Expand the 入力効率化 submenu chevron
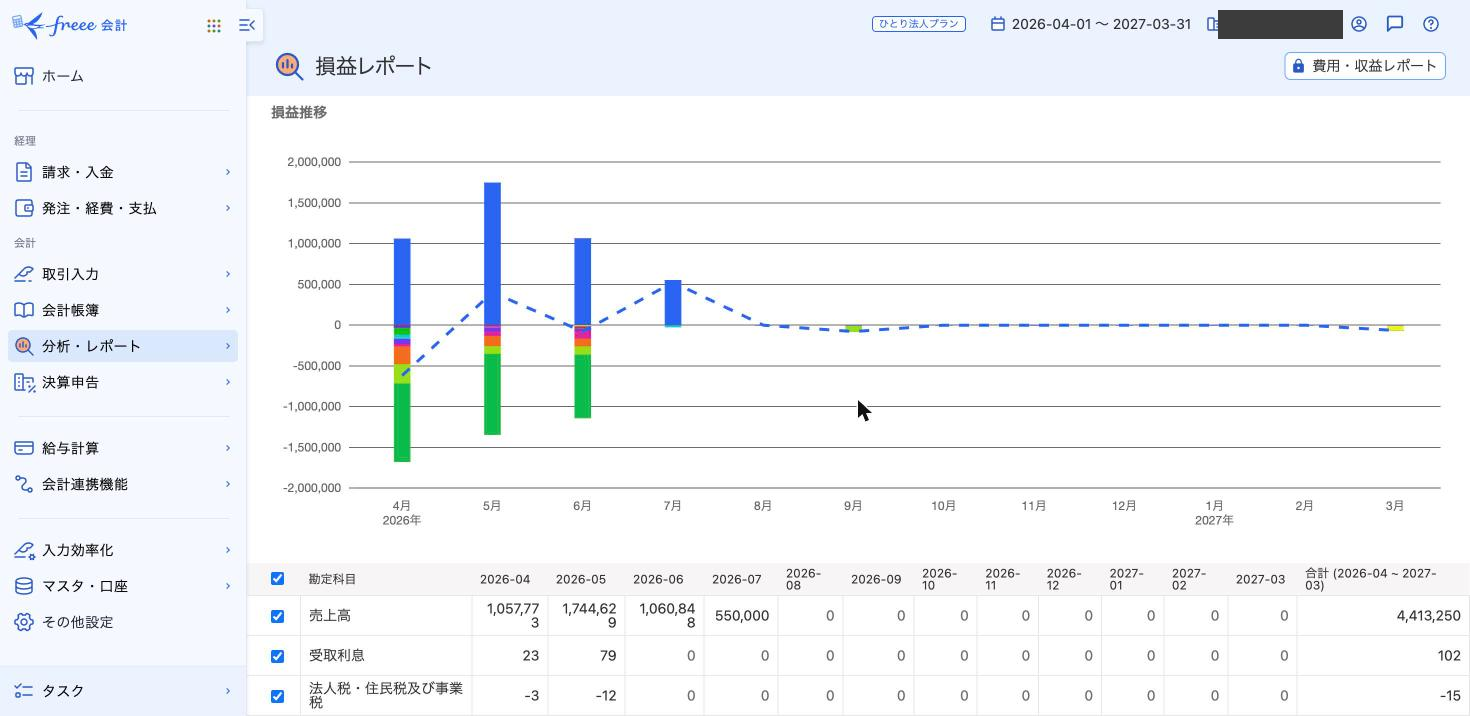This screenshot has width=1470, height=716. coord(227,550)
